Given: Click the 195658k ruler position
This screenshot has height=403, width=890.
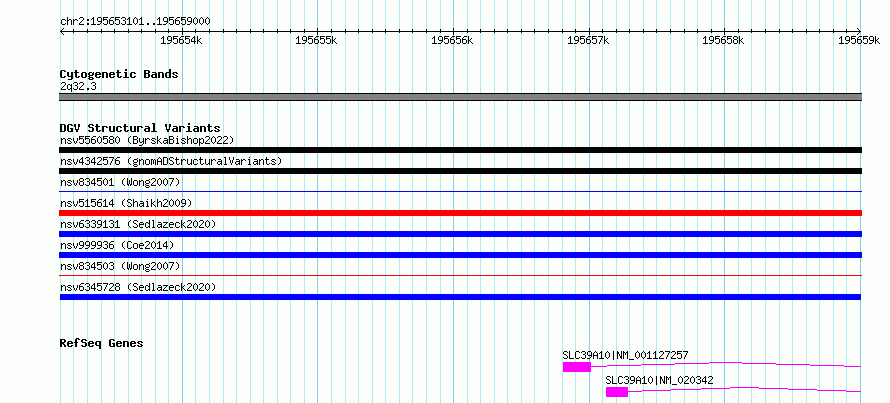Looking at the screenshot, I should (724, 40).
